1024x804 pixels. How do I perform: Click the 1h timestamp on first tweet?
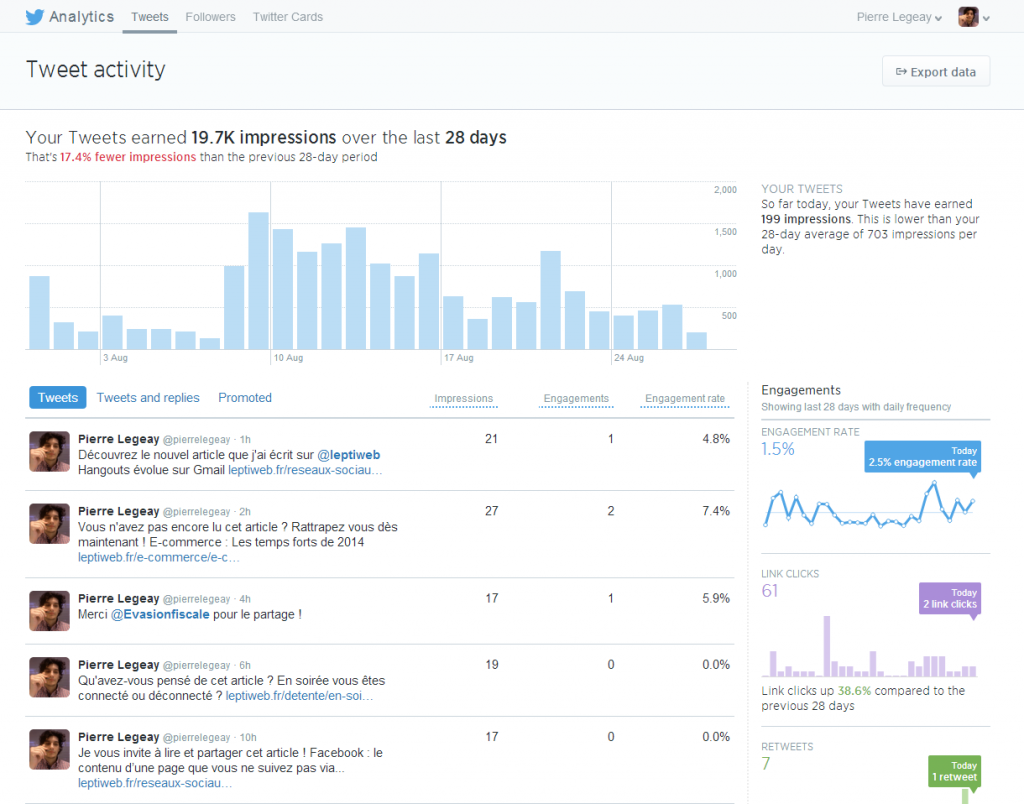point(245,440)
